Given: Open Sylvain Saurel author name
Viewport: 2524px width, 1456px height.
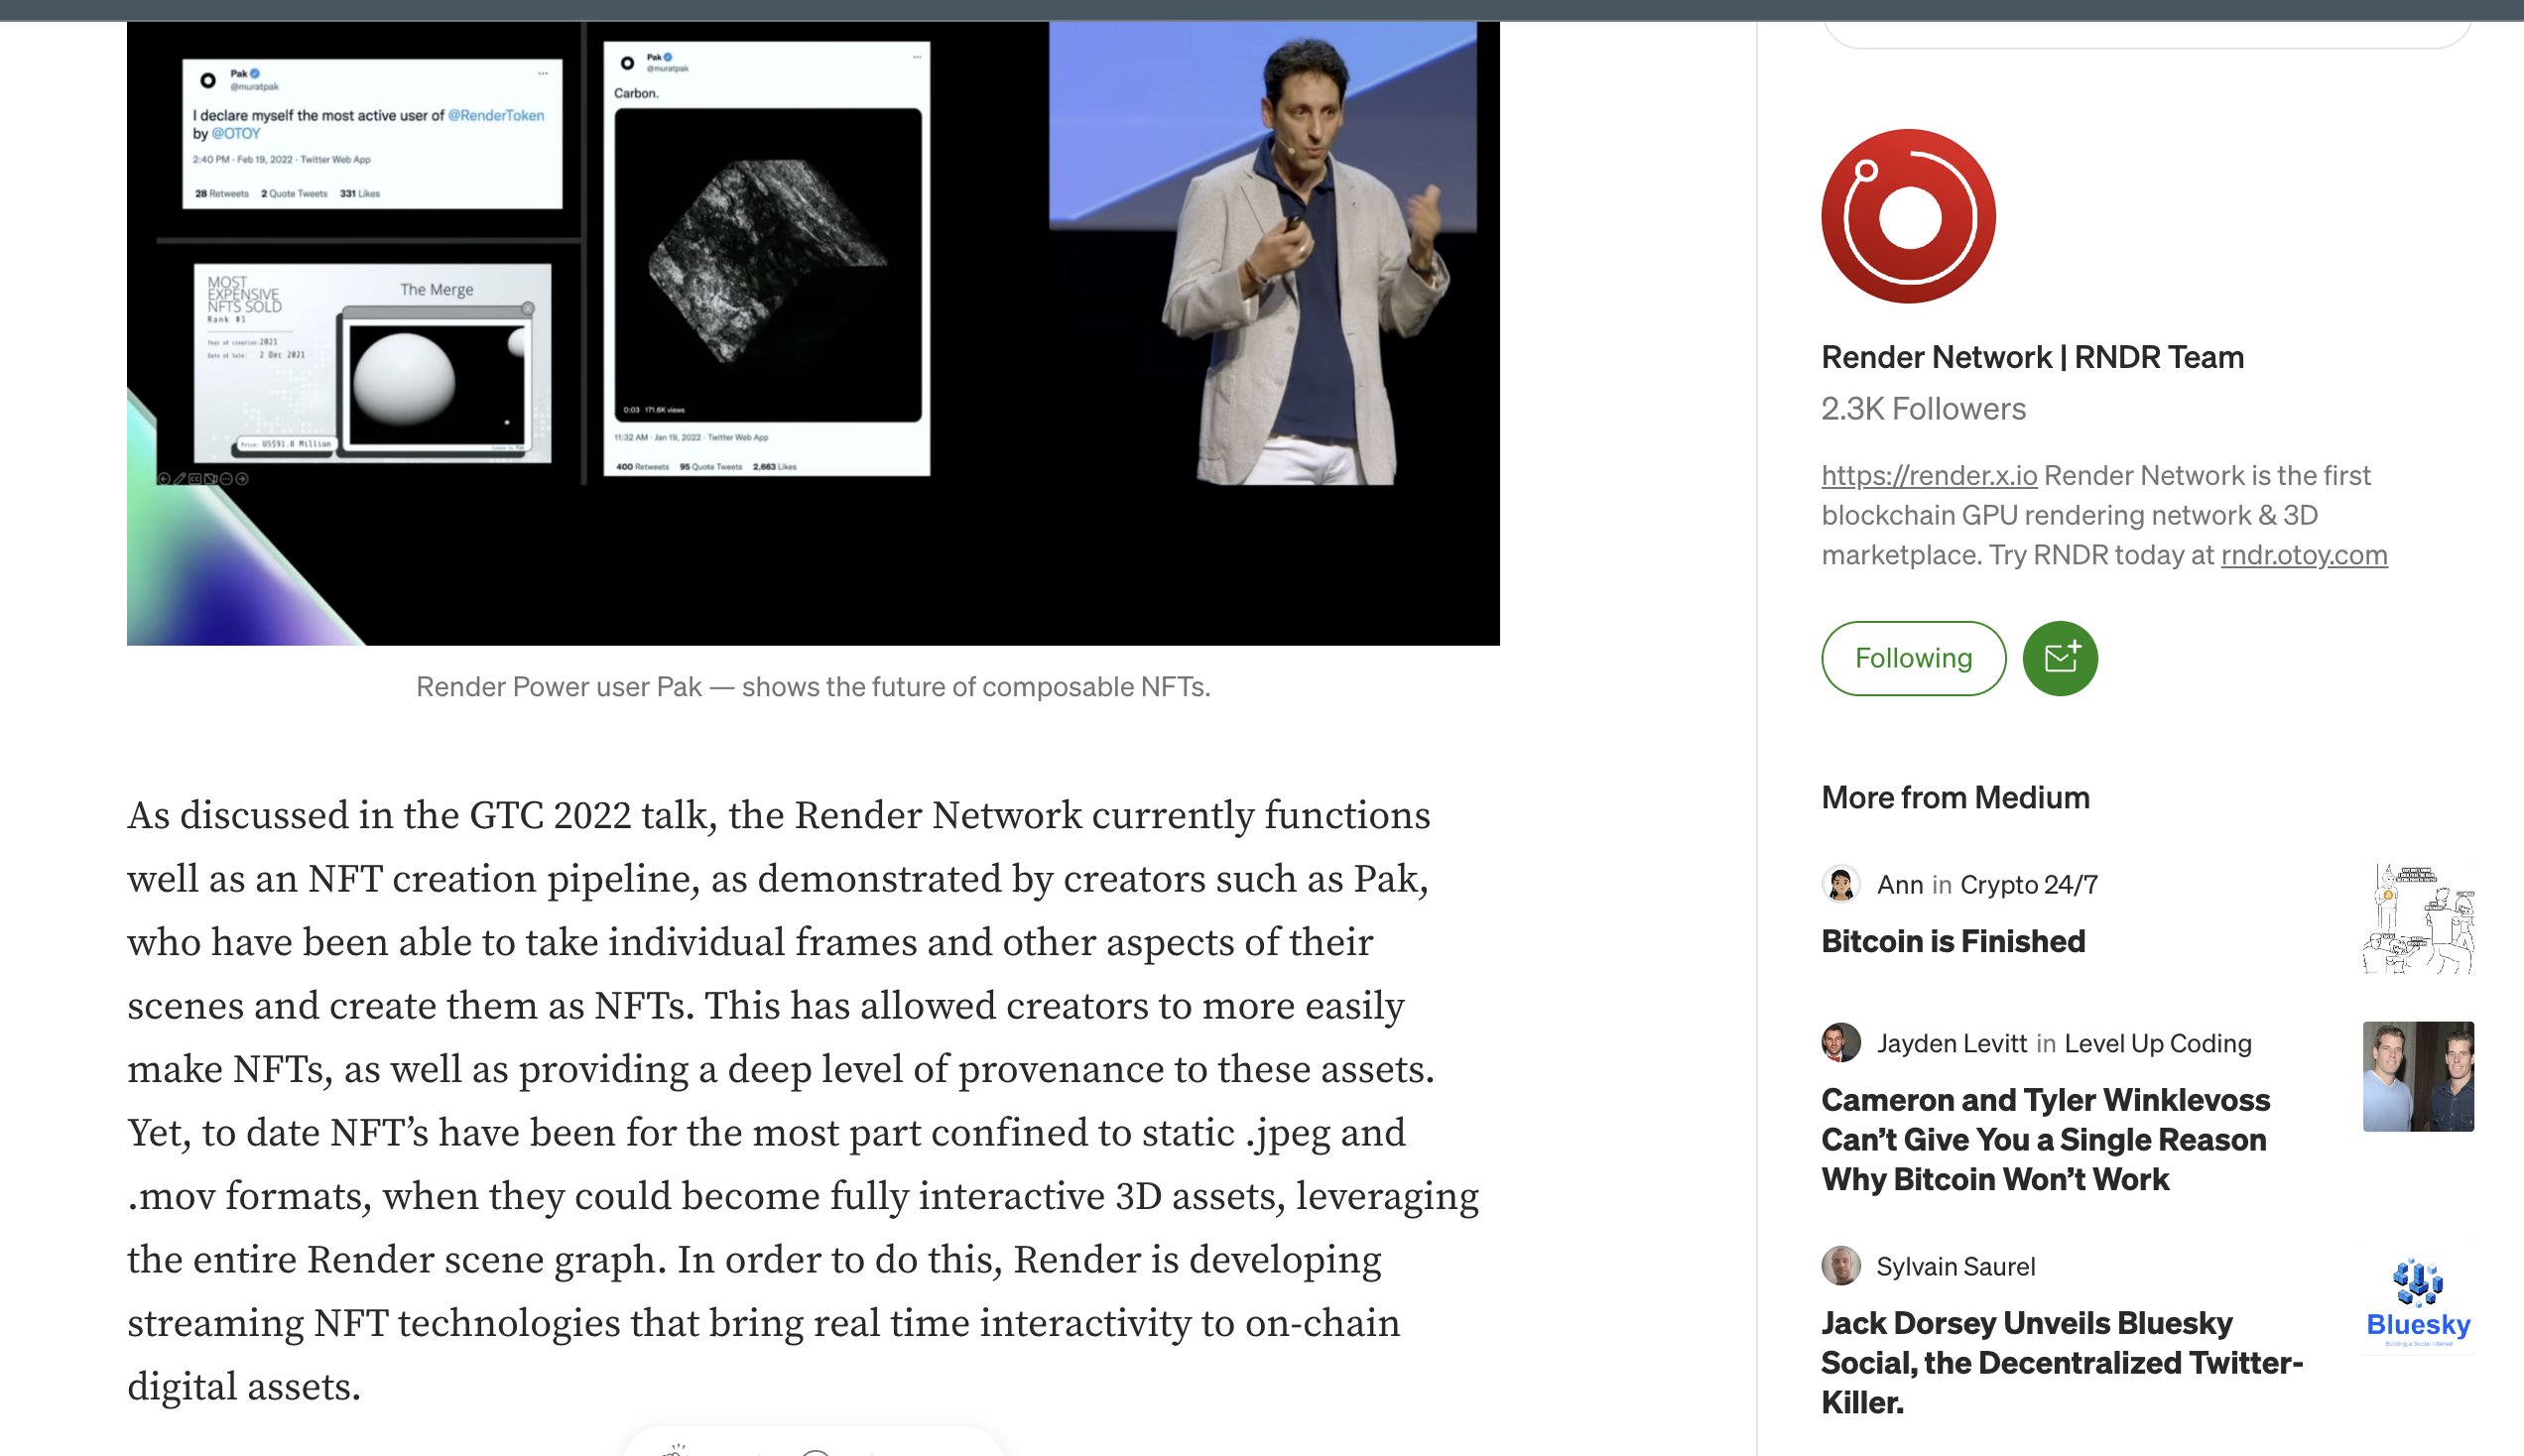Looking at the screenshot, I should 1955,1266.
